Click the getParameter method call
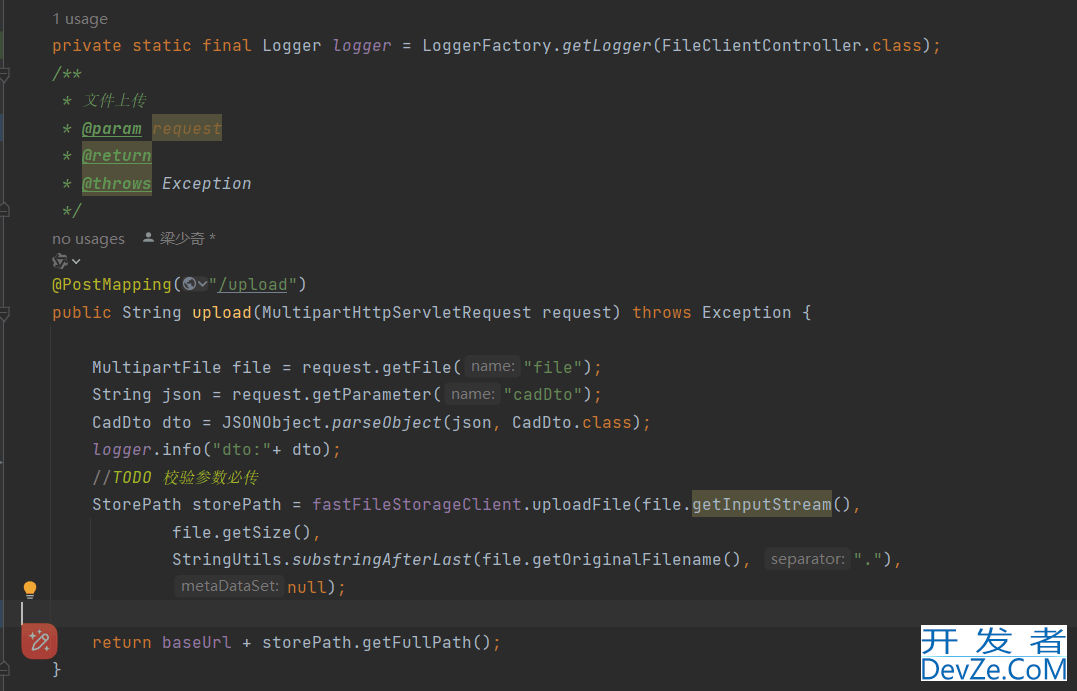1077x691 pixels. tap(372, 394)
